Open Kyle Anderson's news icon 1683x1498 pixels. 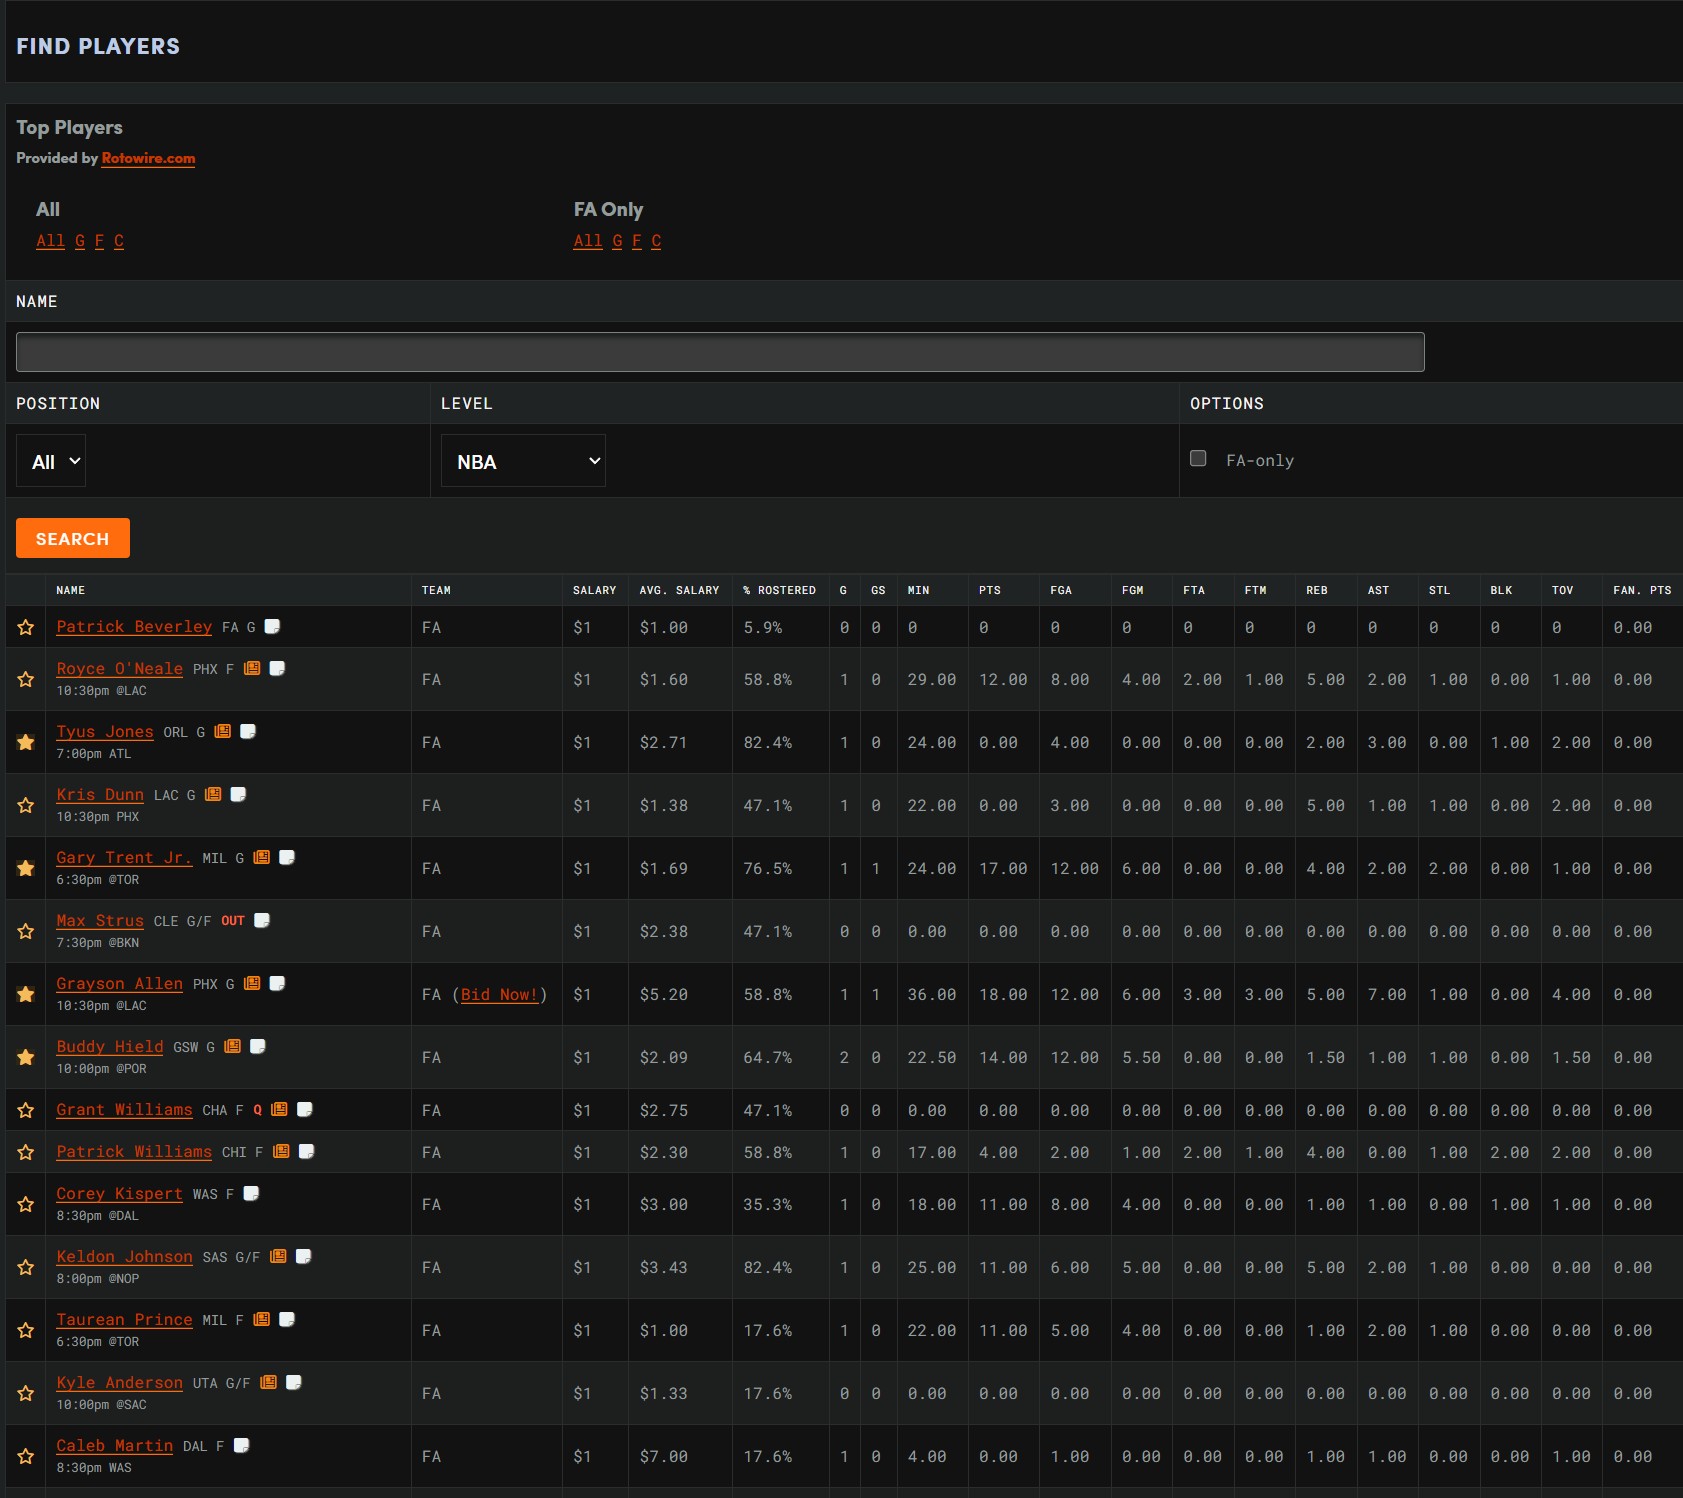268,1382
